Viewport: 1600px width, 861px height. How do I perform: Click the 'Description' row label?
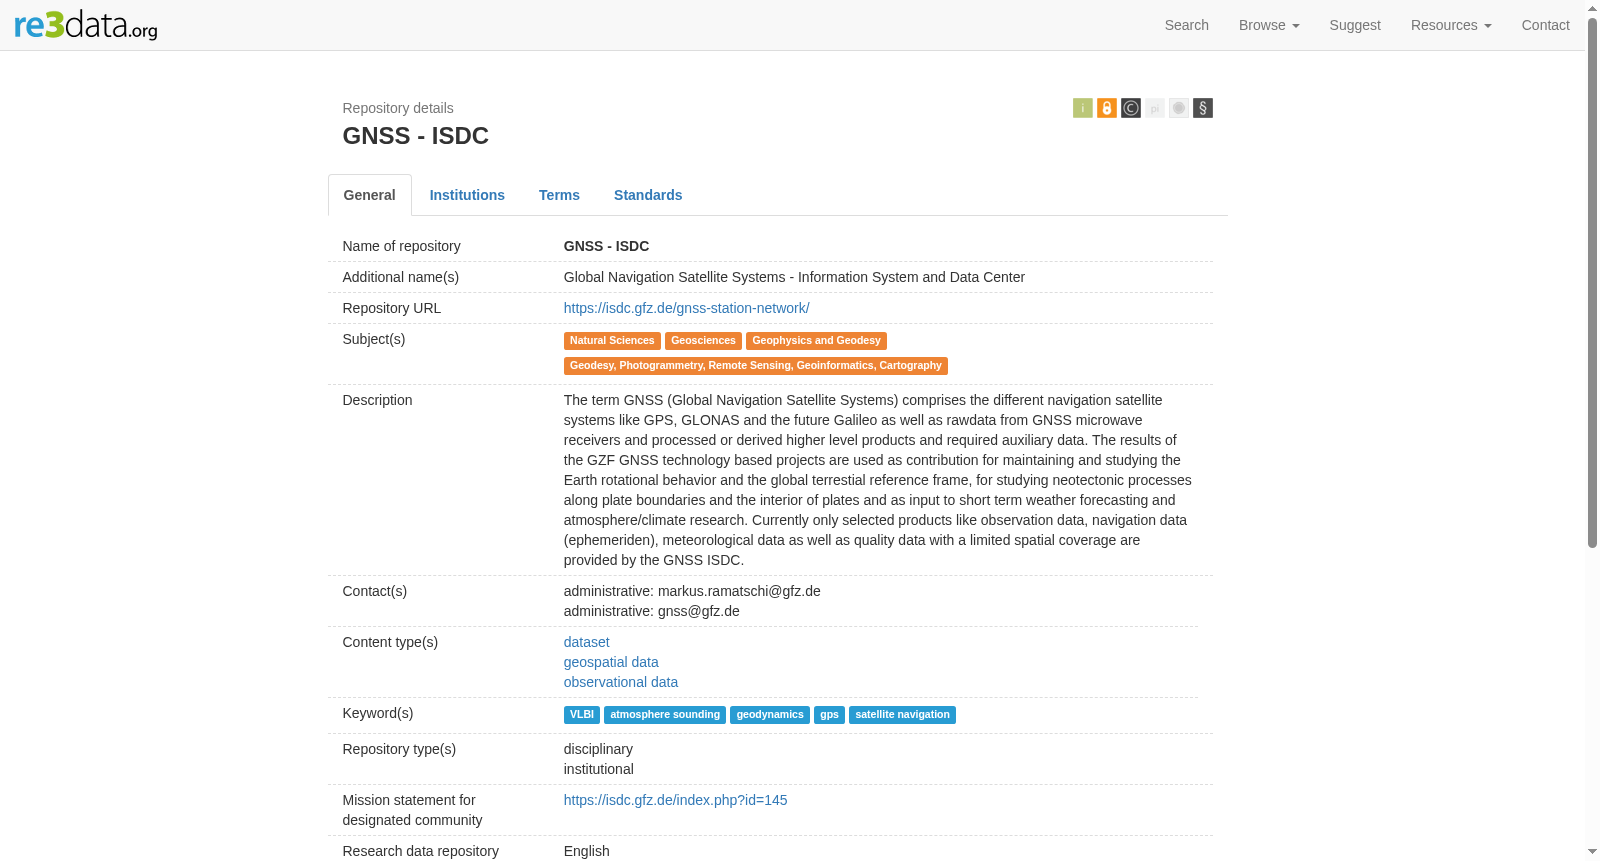pyautogui.click(x=378, y=400)
